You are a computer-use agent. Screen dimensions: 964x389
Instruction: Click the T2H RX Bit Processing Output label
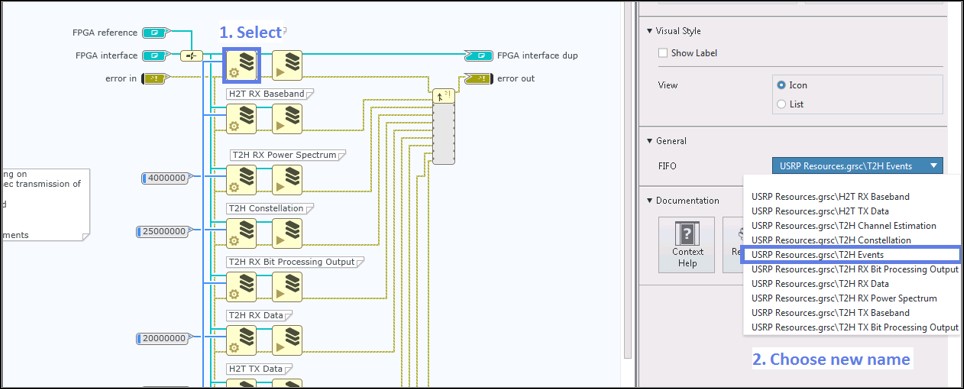click(296, 262)
